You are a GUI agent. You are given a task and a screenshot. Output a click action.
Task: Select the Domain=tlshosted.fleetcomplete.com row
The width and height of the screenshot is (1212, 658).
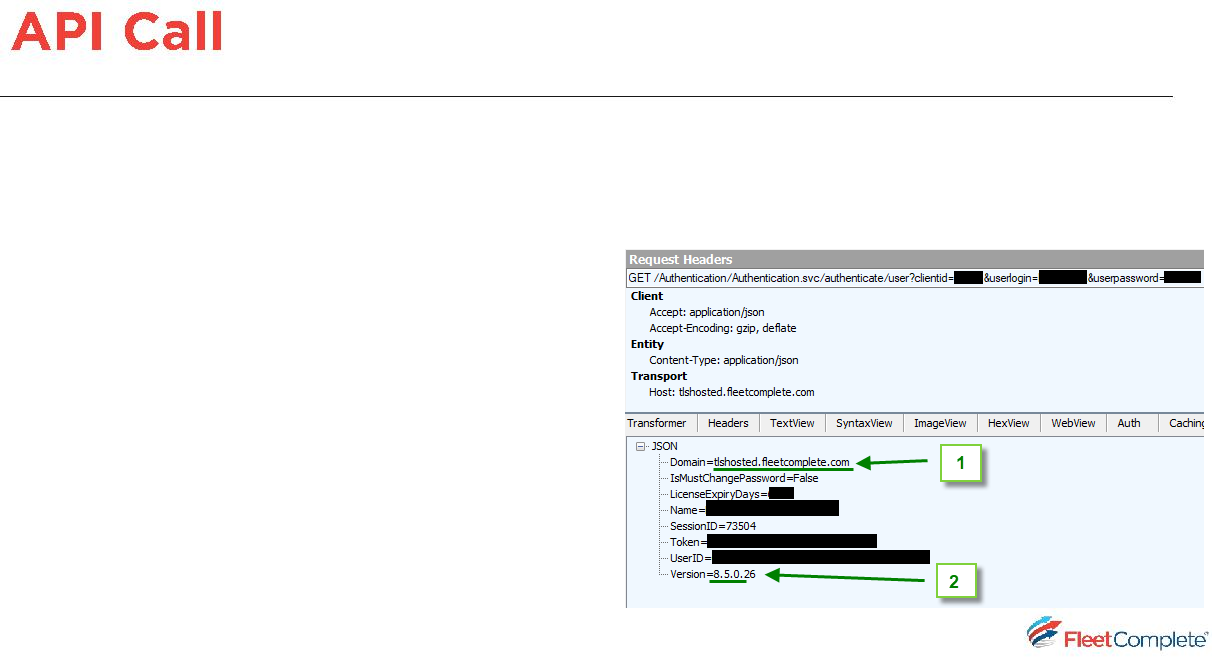(x=760, y=462)
